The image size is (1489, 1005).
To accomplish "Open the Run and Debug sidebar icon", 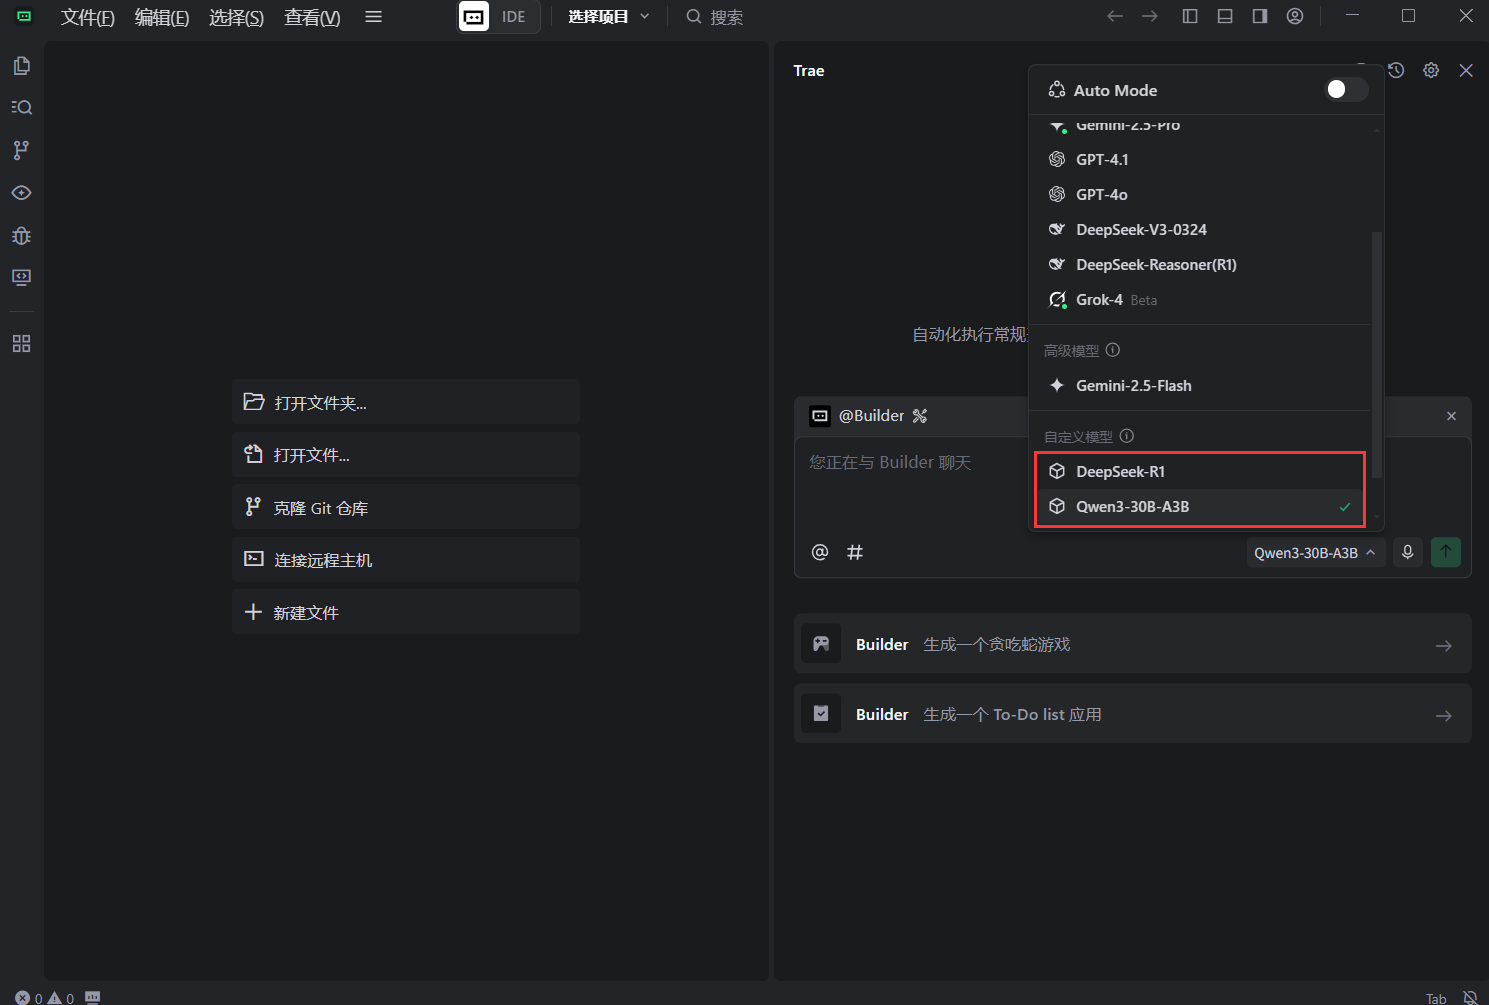I will pos(21,236).
